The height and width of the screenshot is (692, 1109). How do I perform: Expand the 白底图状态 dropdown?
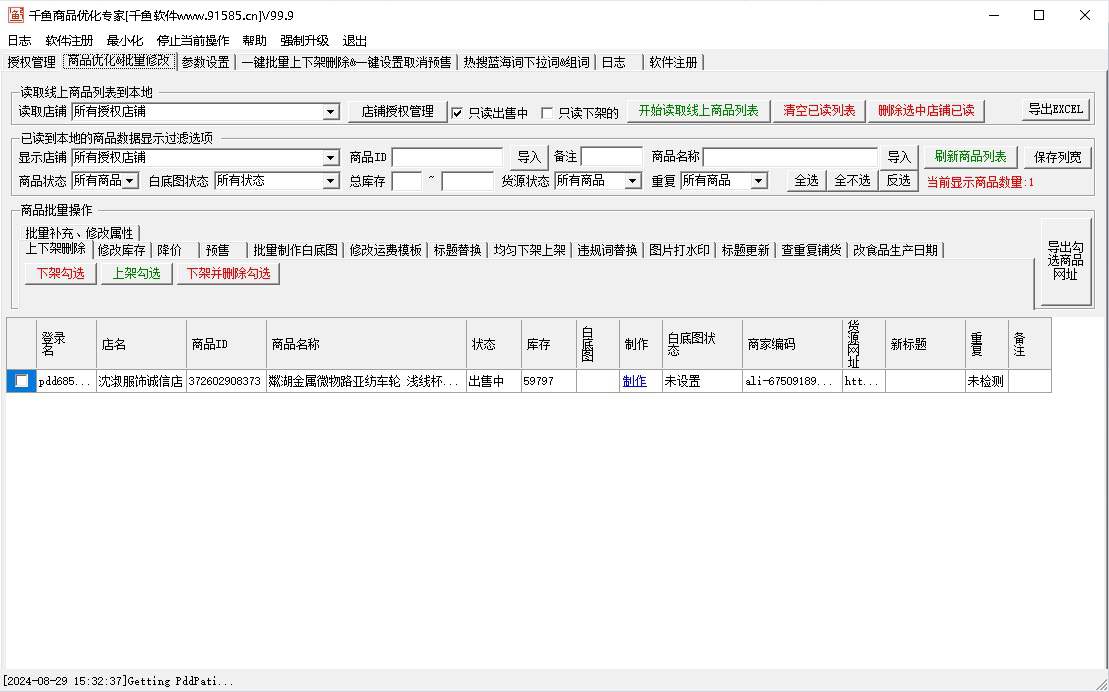[x=331, y=181]
